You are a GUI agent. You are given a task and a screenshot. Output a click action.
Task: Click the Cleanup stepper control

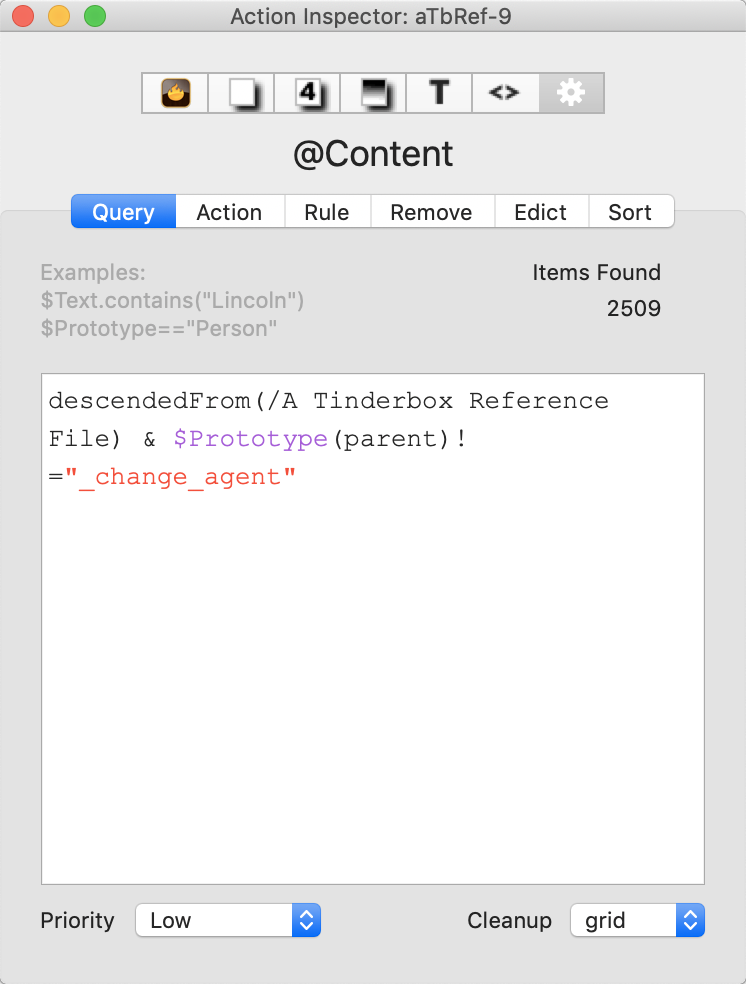690,920
